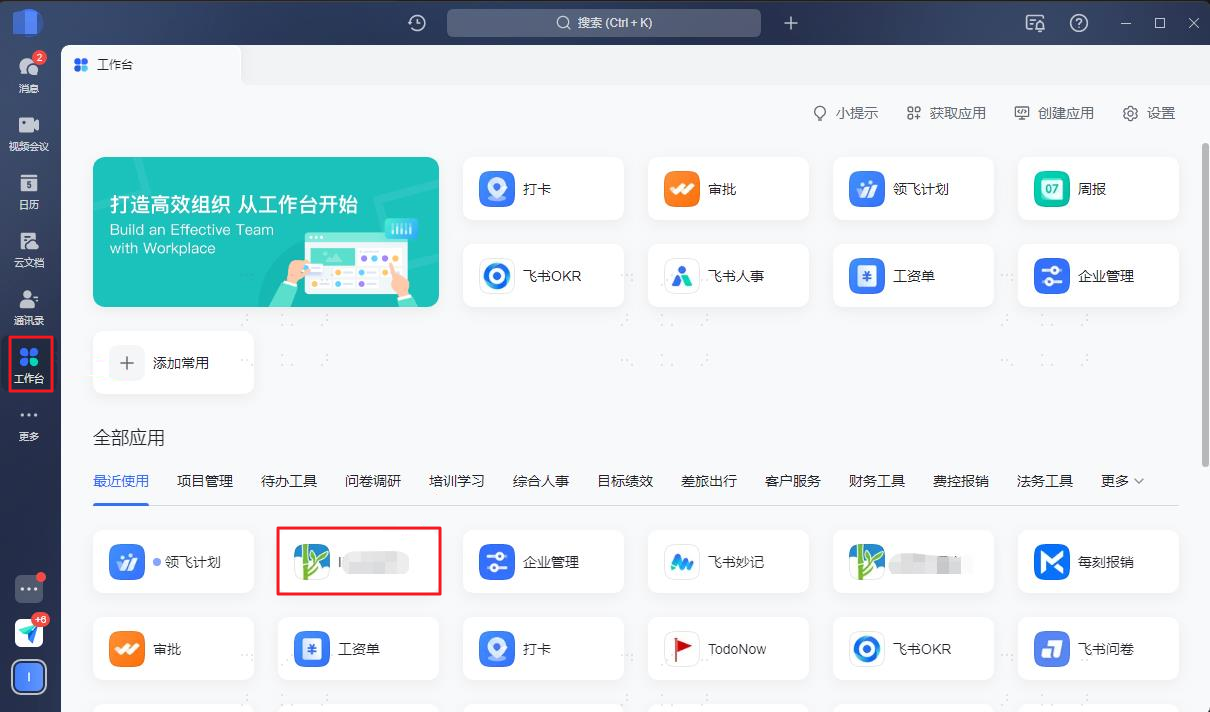
Task: Open the 周报 weekly report app
Action: pyautogui.click(x=1098, y=189)
